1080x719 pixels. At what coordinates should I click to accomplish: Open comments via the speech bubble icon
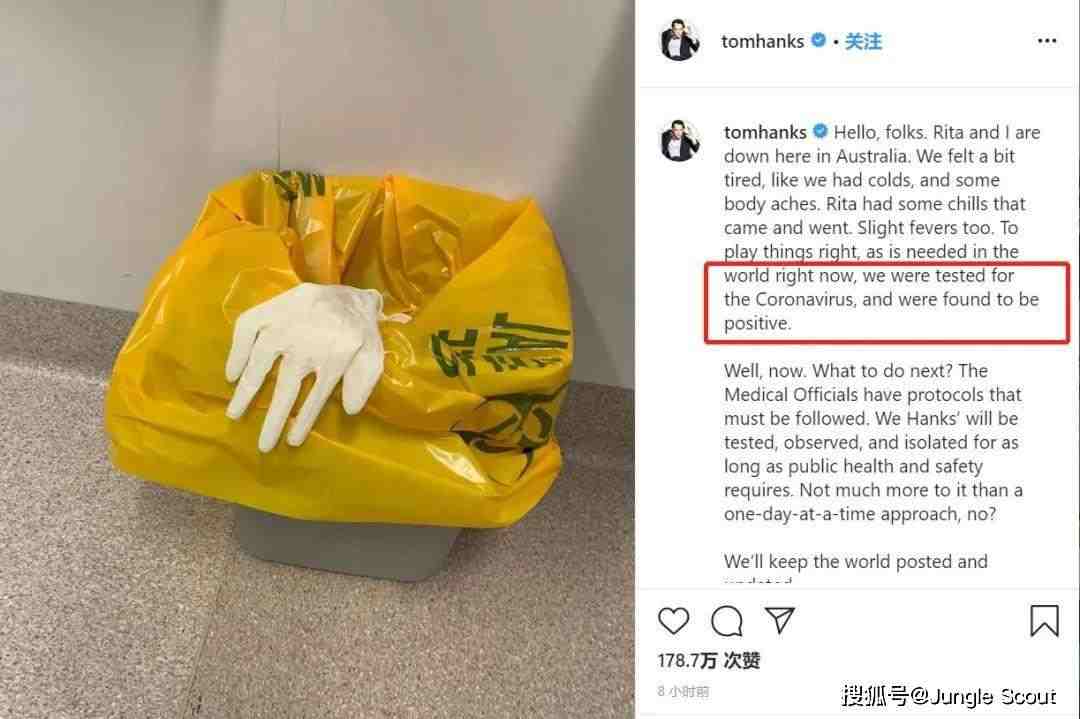tap(726, 621)
